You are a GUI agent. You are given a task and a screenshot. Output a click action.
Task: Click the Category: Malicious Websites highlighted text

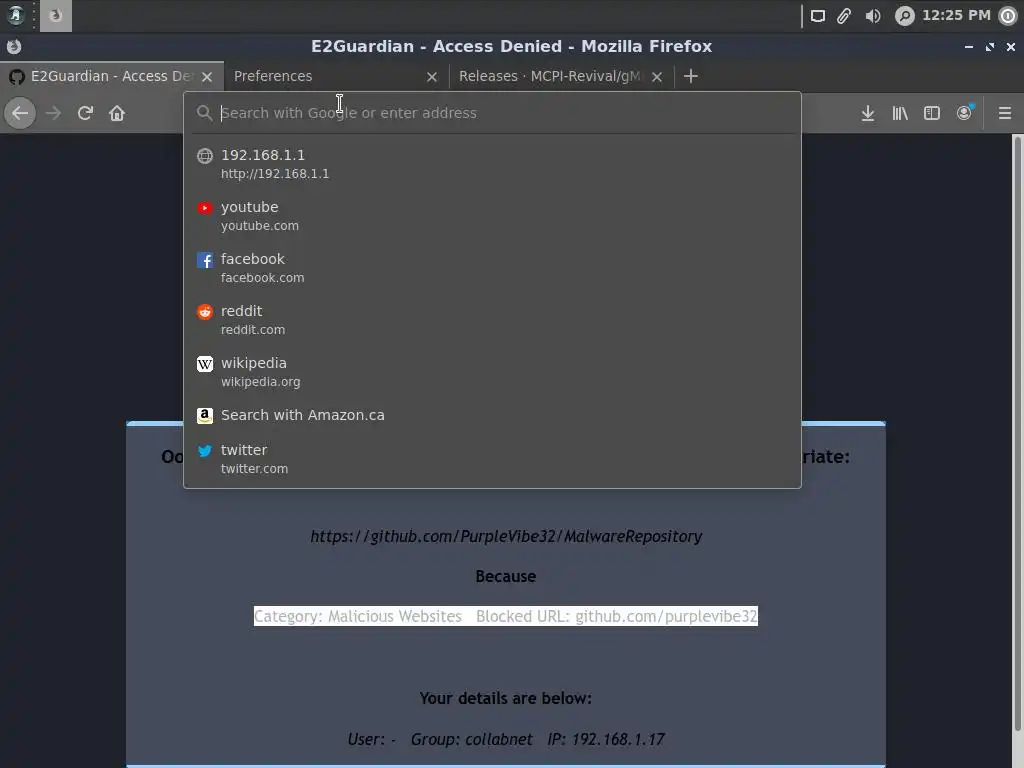pyautogui.click(x=358, y=616)
